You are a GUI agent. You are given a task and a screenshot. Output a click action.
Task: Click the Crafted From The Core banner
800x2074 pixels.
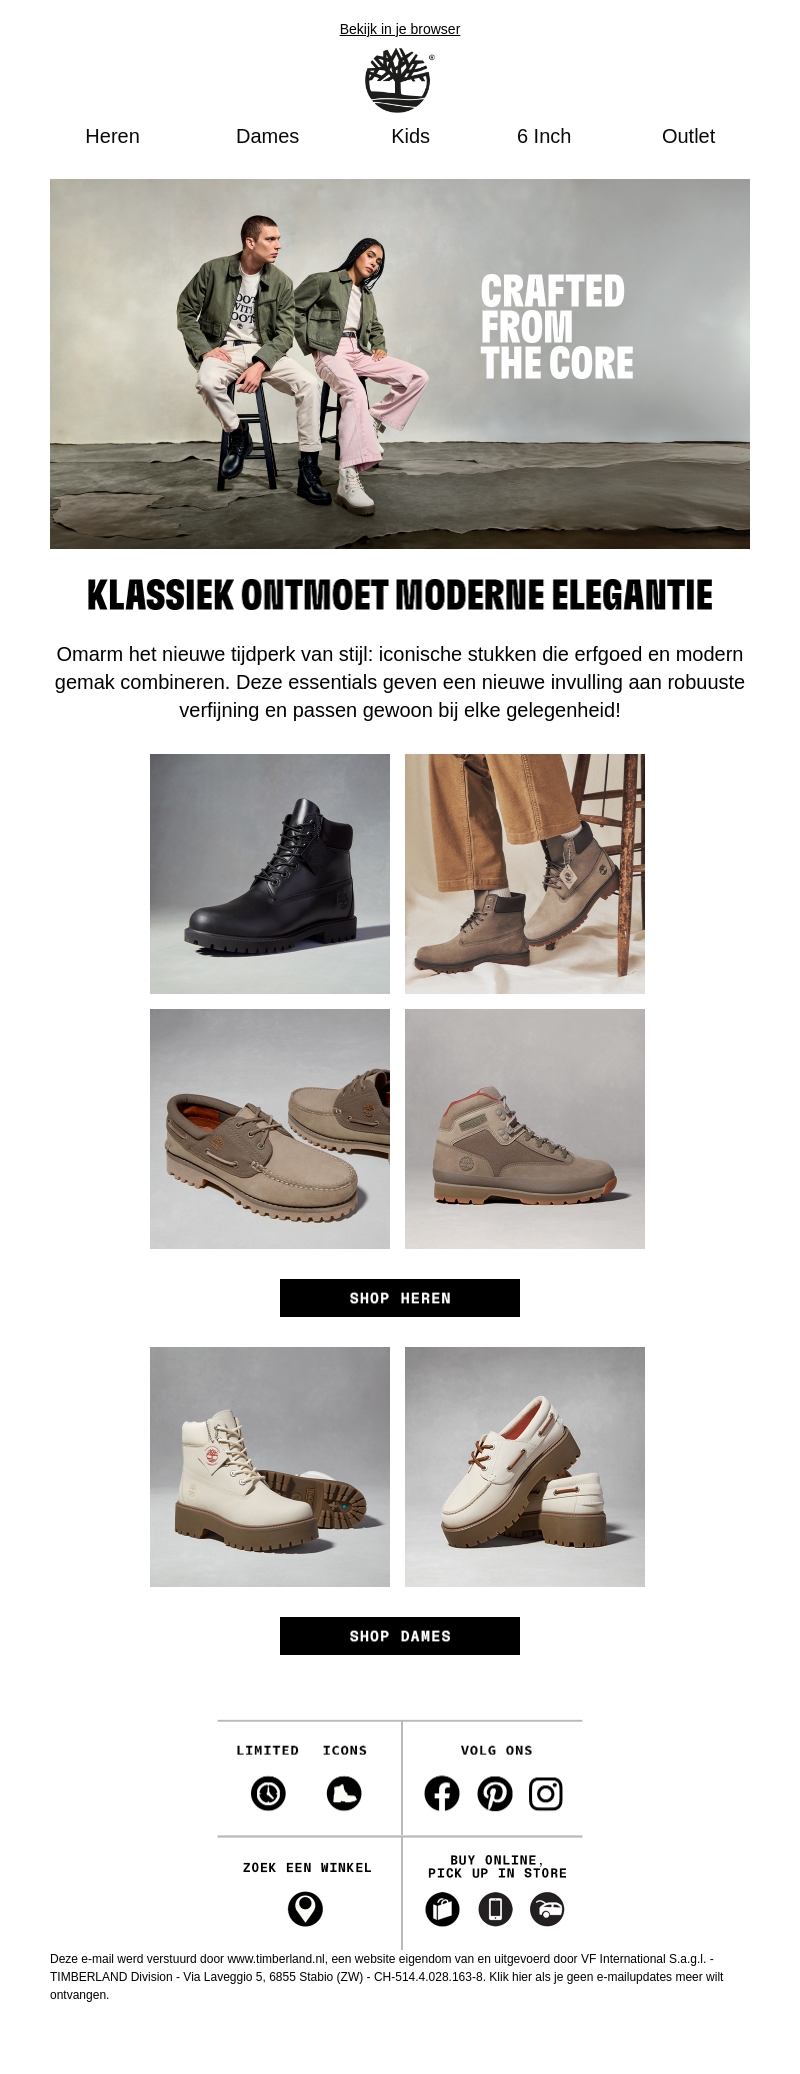(400, 364)
